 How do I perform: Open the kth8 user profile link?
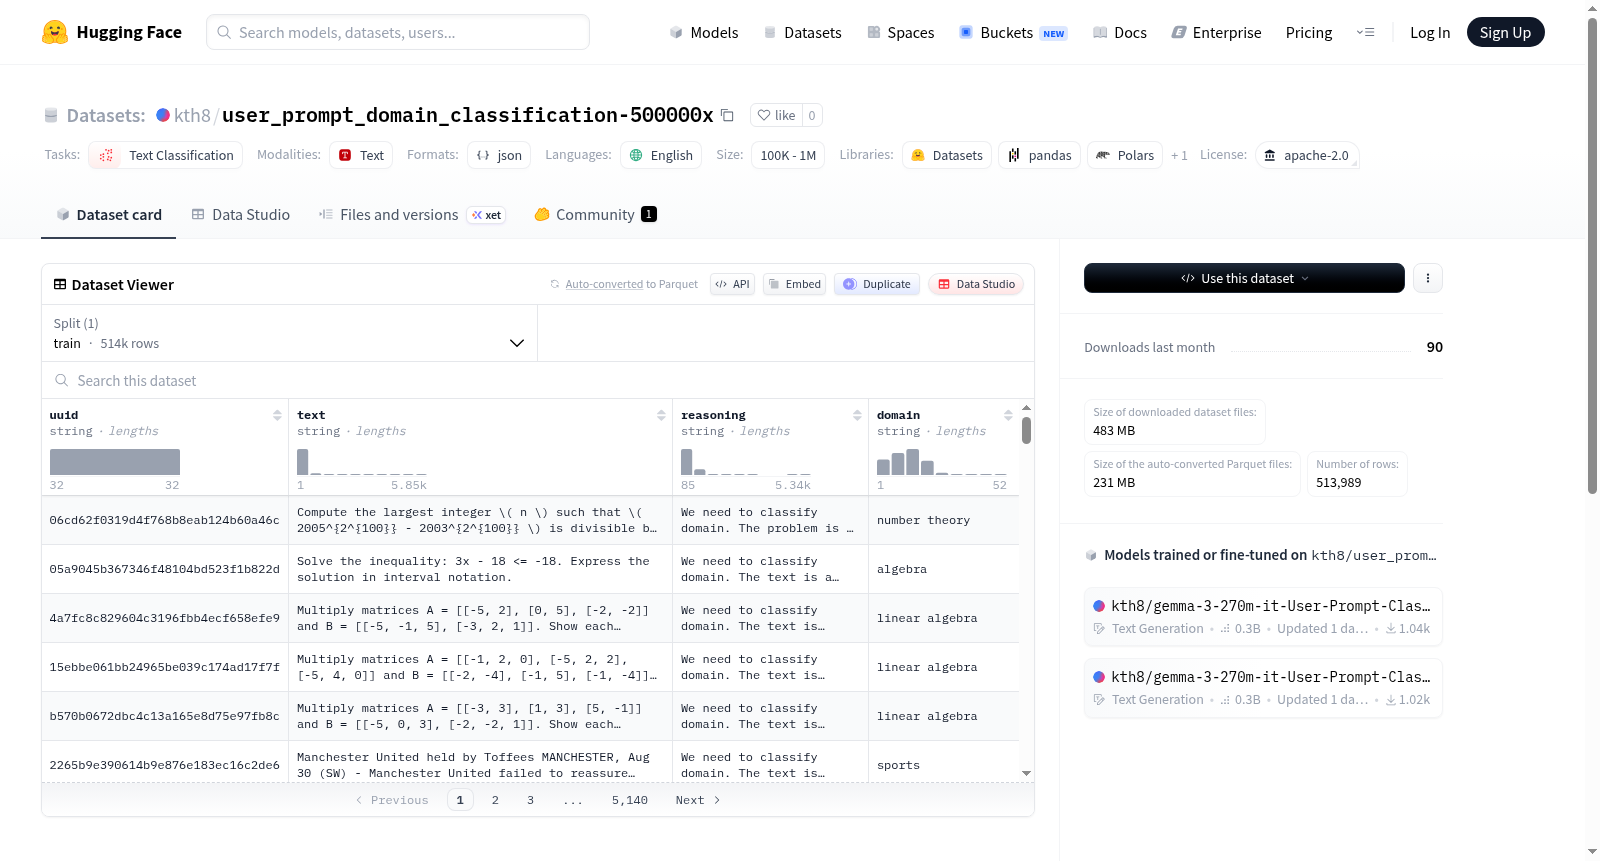coord(192,115)
